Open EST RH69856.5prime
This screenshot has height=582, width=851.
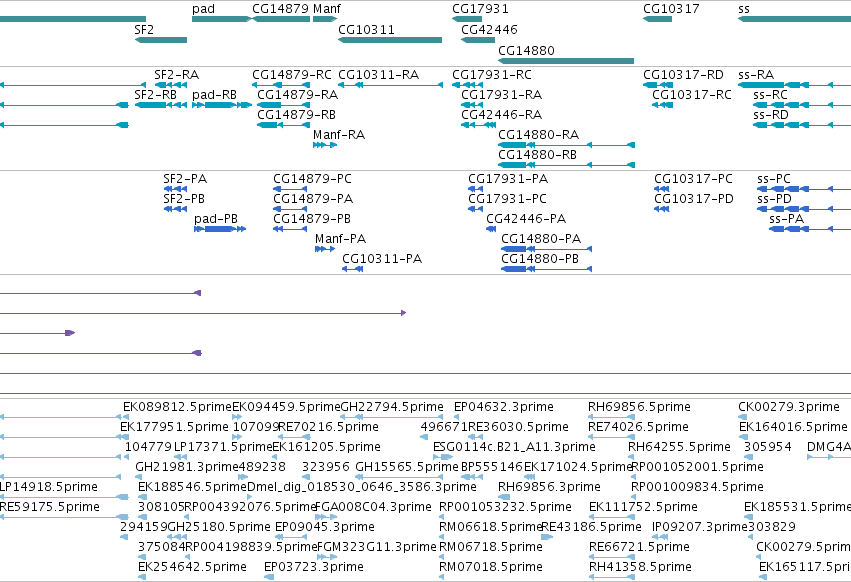(639, 407)
